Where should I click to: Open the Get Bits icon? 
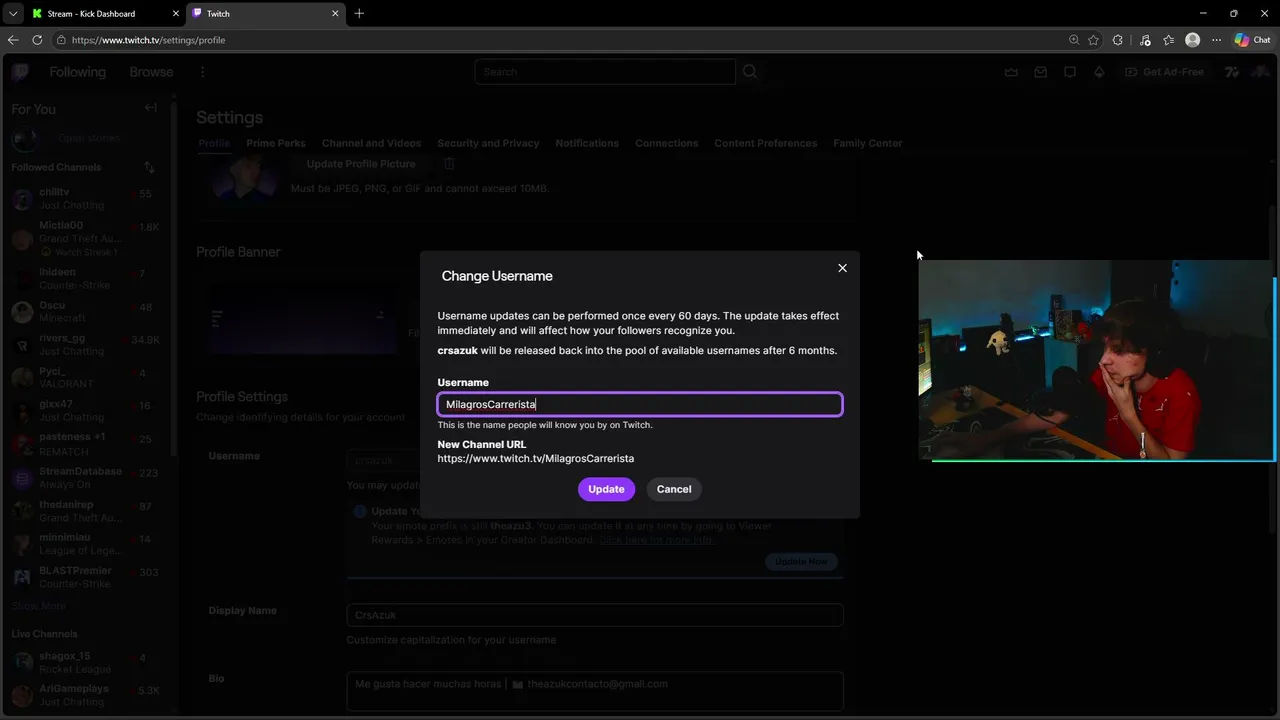tap(1099, 72)
